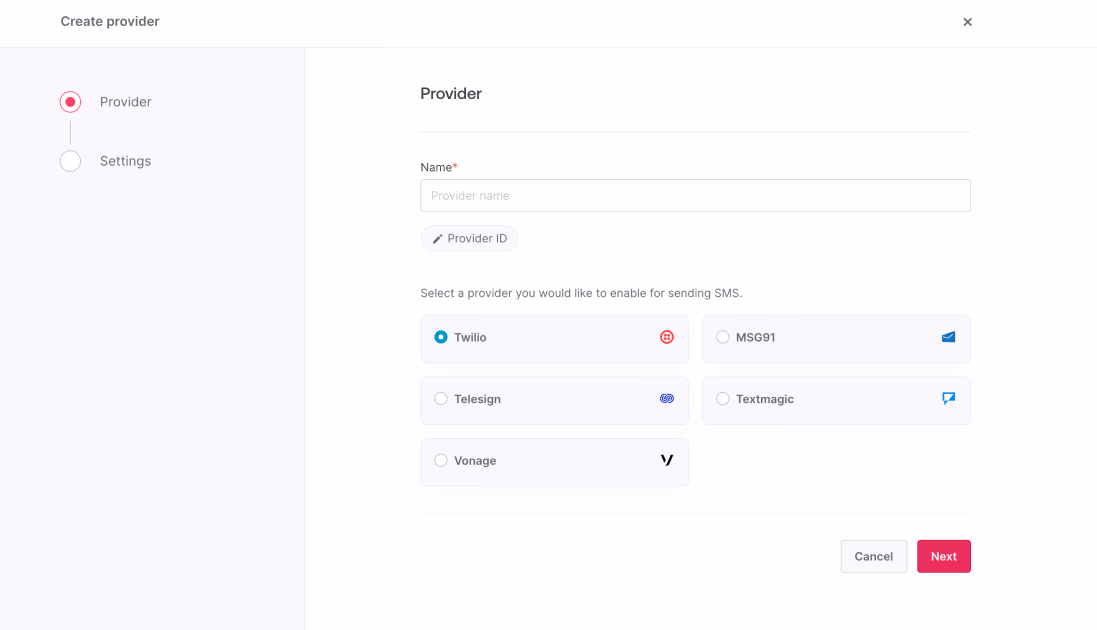Click the Twilio provider label

click(x=470, y=337)
